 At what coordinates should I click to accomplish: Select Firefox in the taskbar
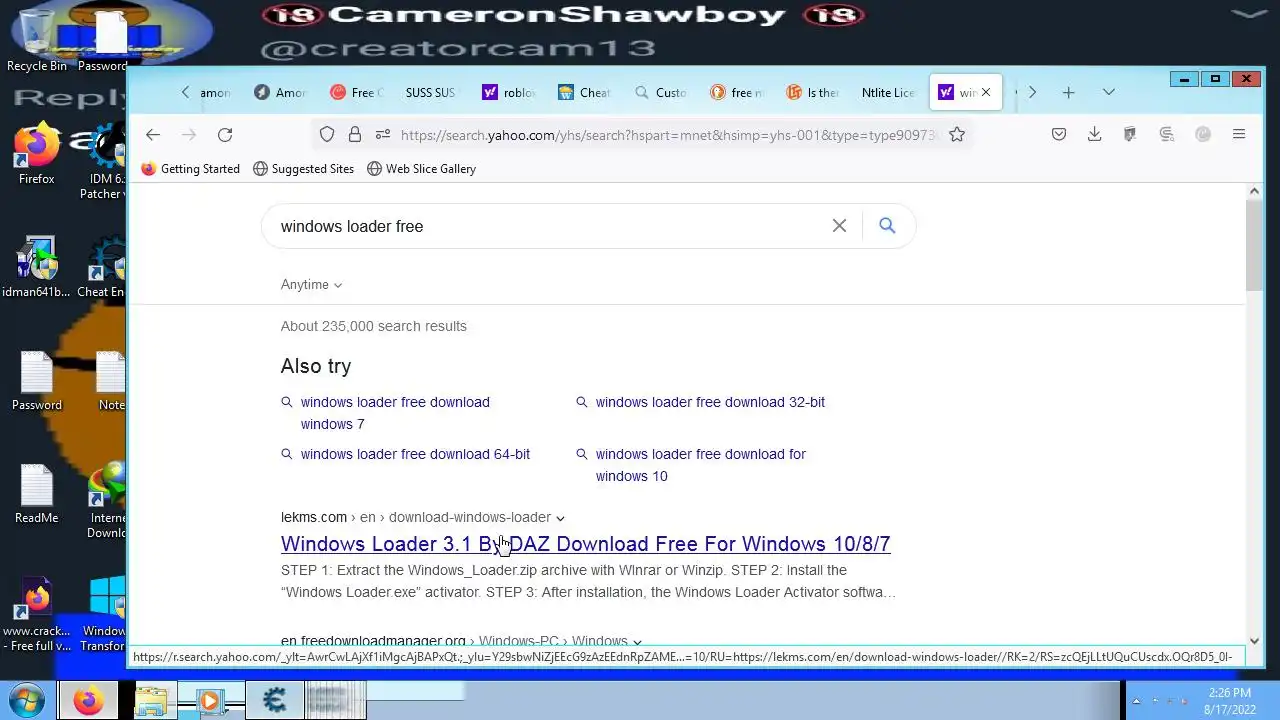pos(87,701)
